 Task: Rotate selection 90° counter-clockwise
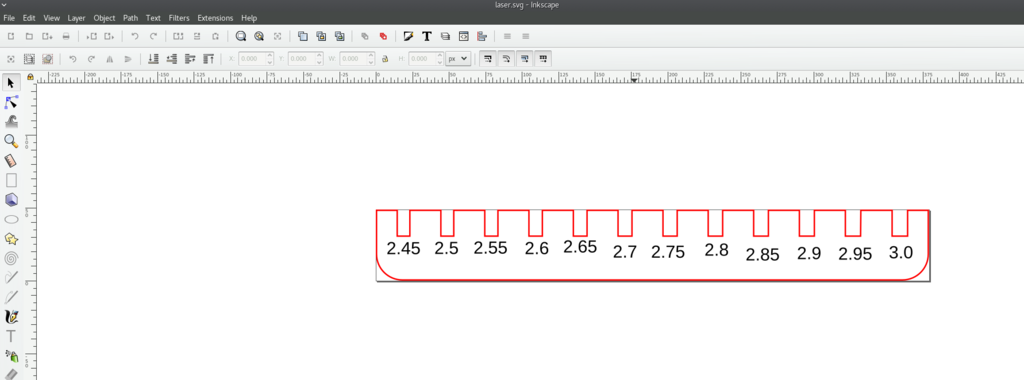(73, 59)
